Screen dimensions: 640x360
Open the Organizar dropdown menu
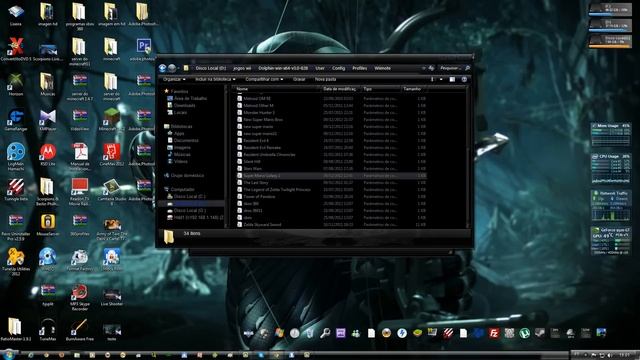[x=174, y=79]
